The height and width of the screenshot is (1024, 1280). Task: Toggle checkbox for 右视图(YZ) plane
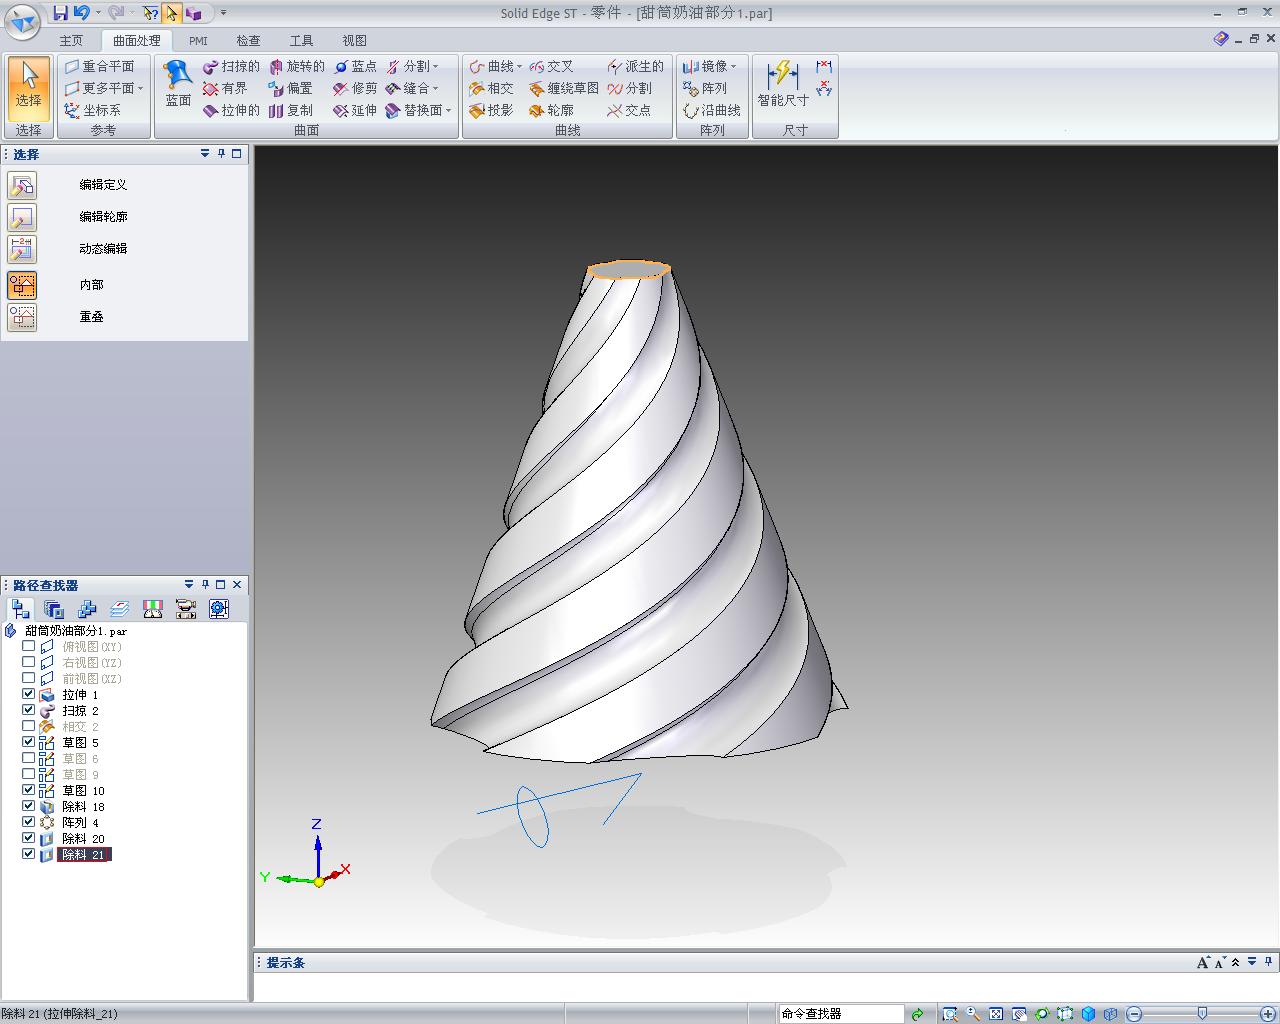tap(28, 662)
